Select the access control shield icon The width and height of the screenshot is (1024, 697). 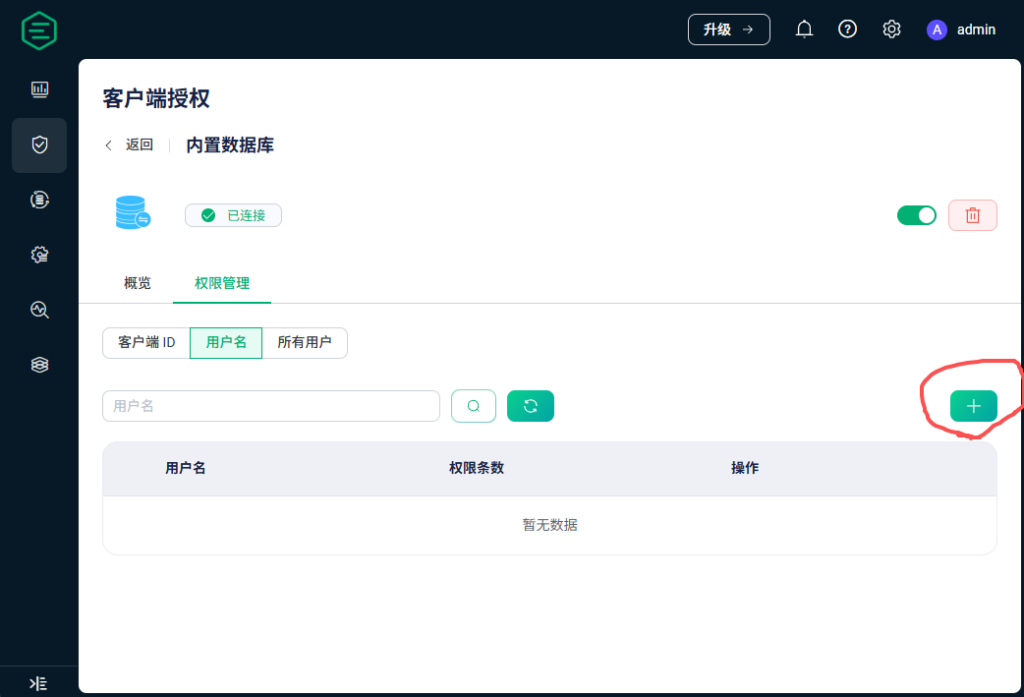[39, 145]
